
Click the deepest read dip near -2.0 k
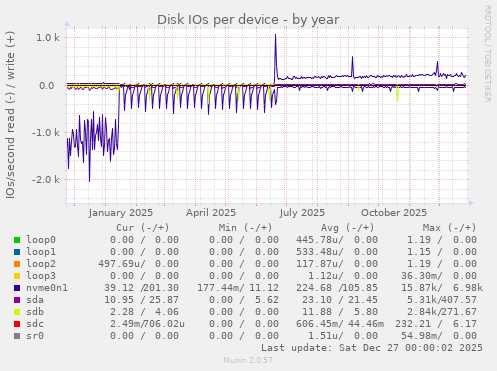[x=89, y=181]
